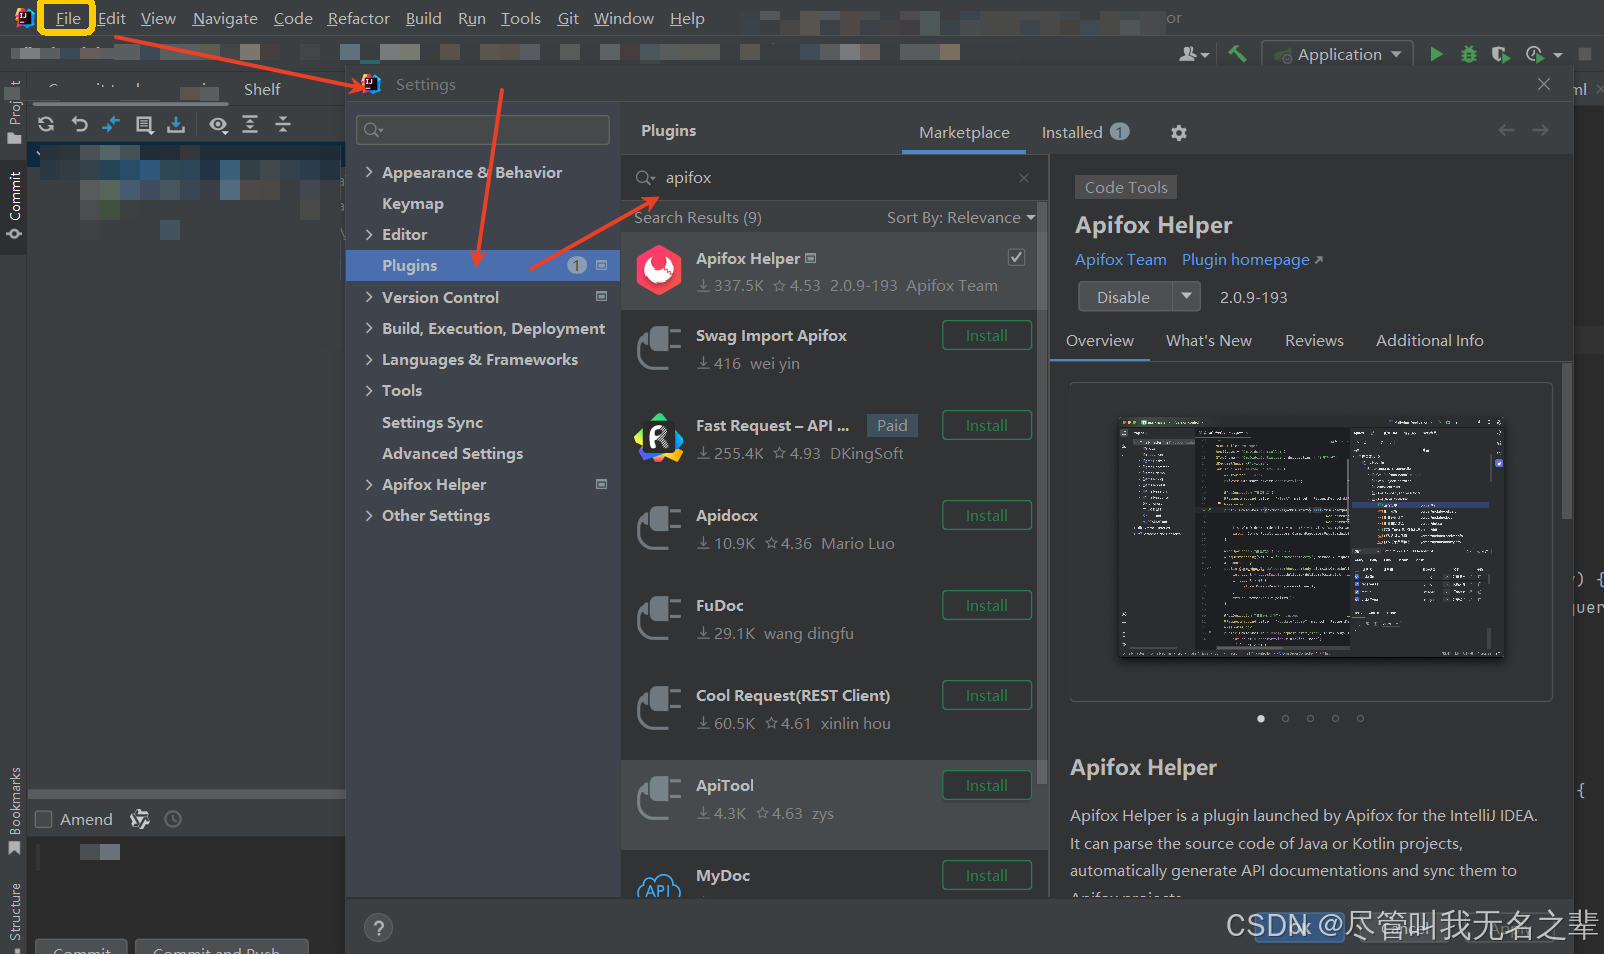Install the Swag Import Apifox plugin
This screenshot has height=954, width=1604.
[987, 336]
